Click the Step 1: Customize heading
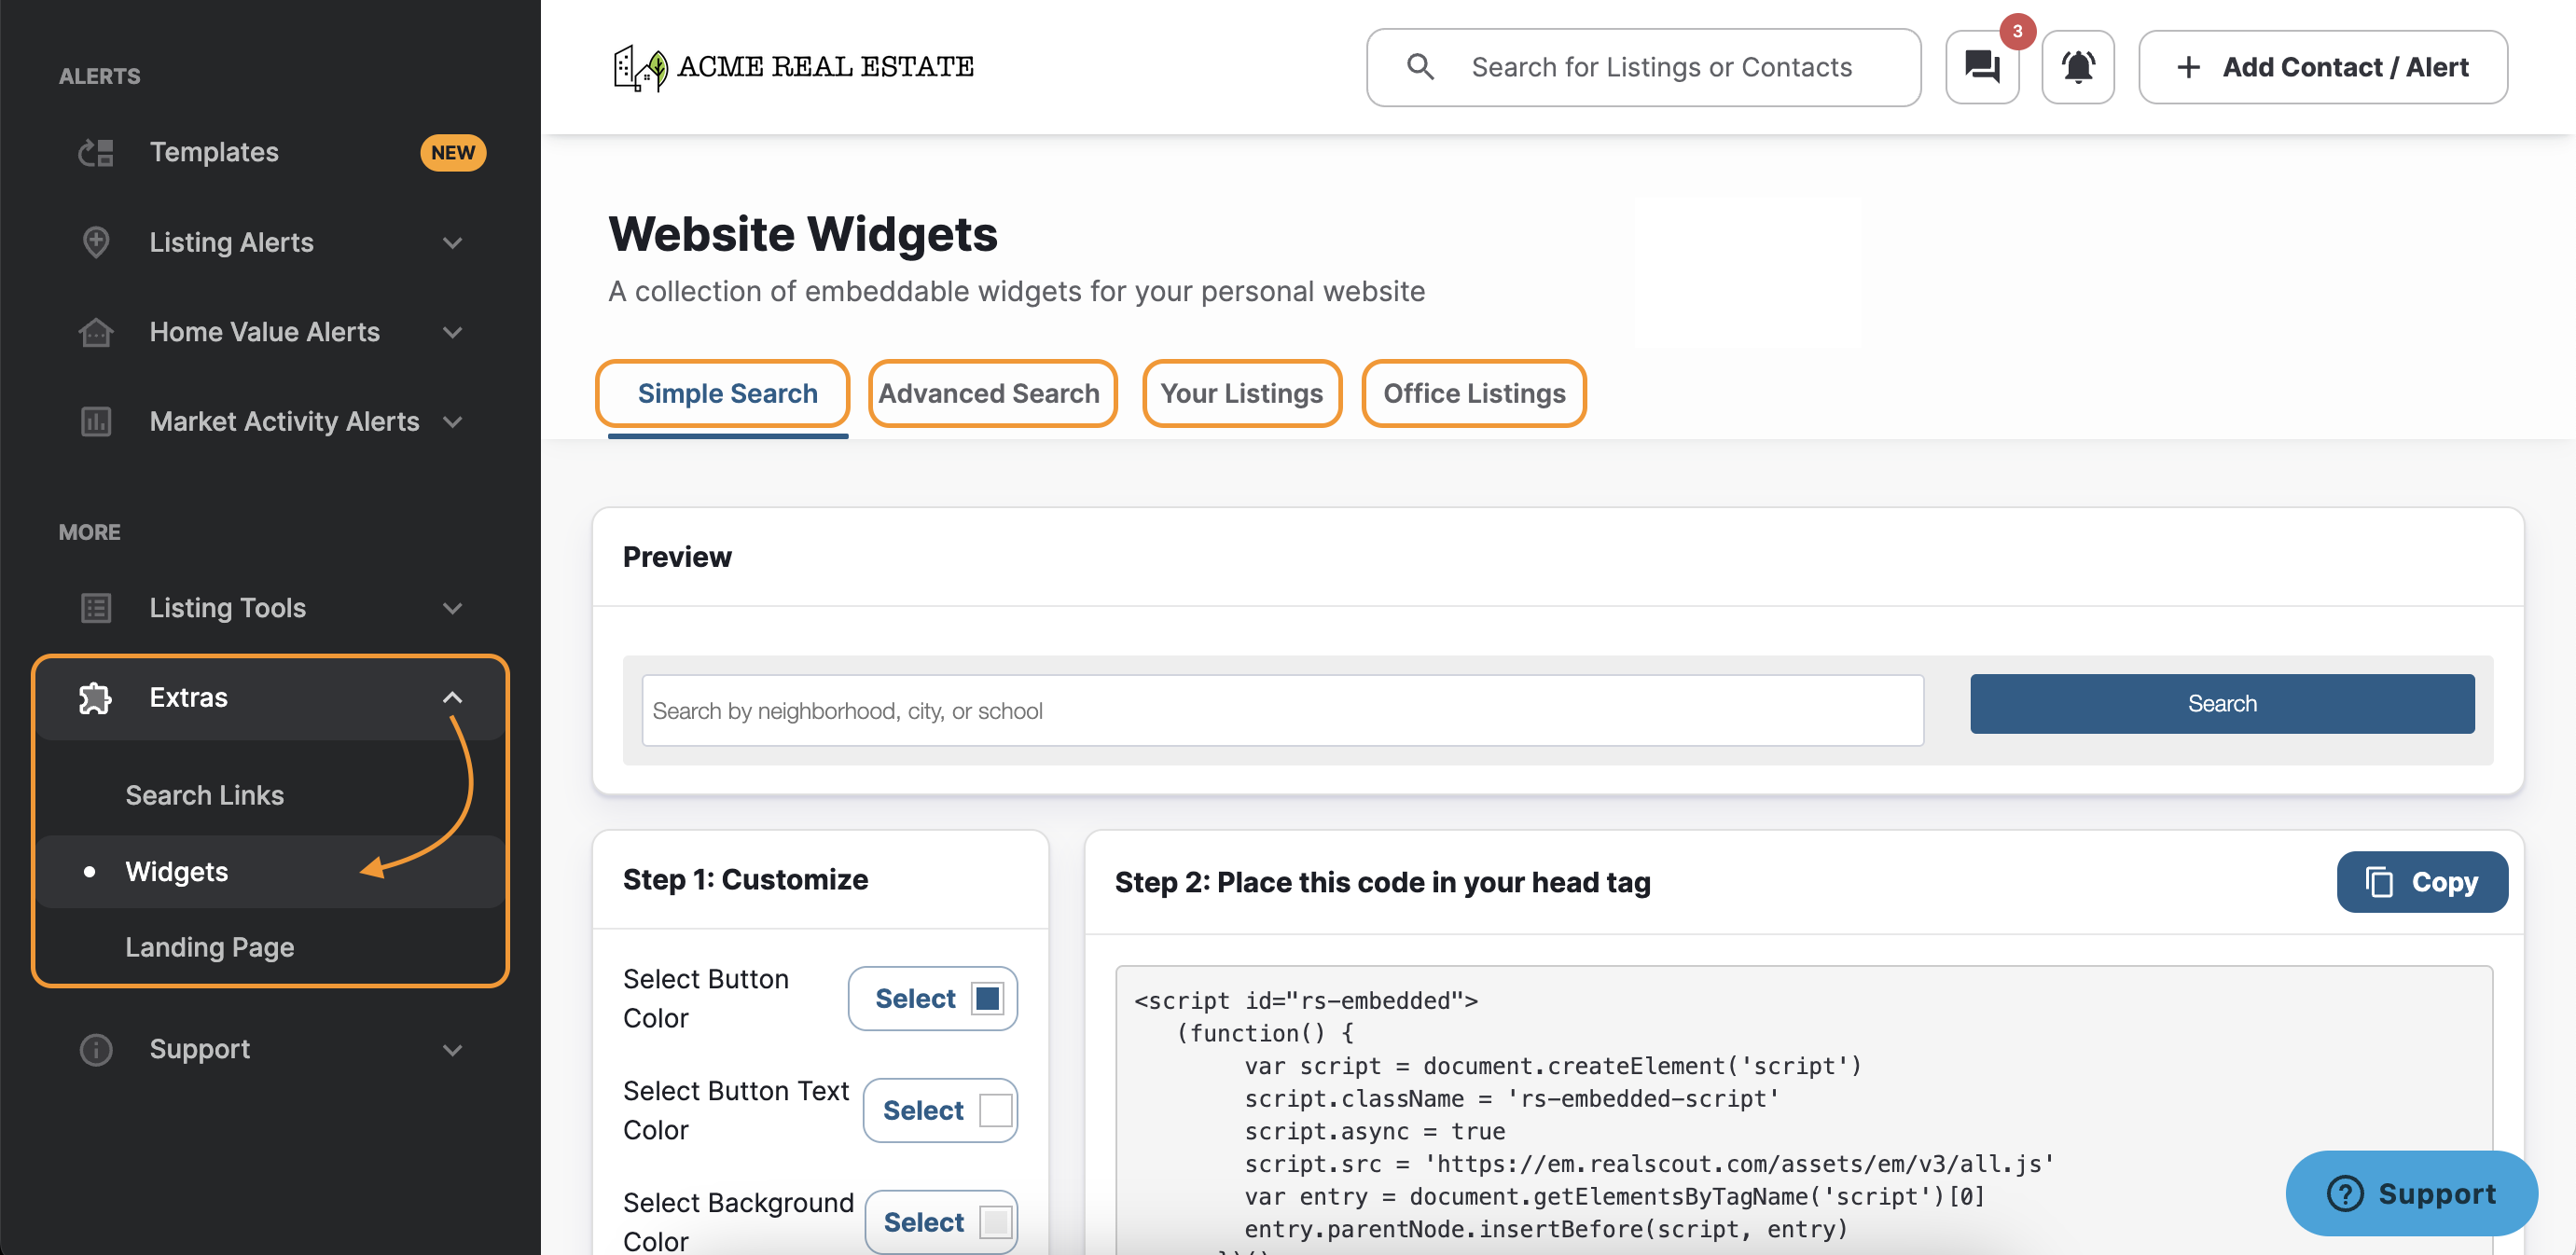Image resolution: width=2576 pixels, height=1255 pixels. click(745, 879)
